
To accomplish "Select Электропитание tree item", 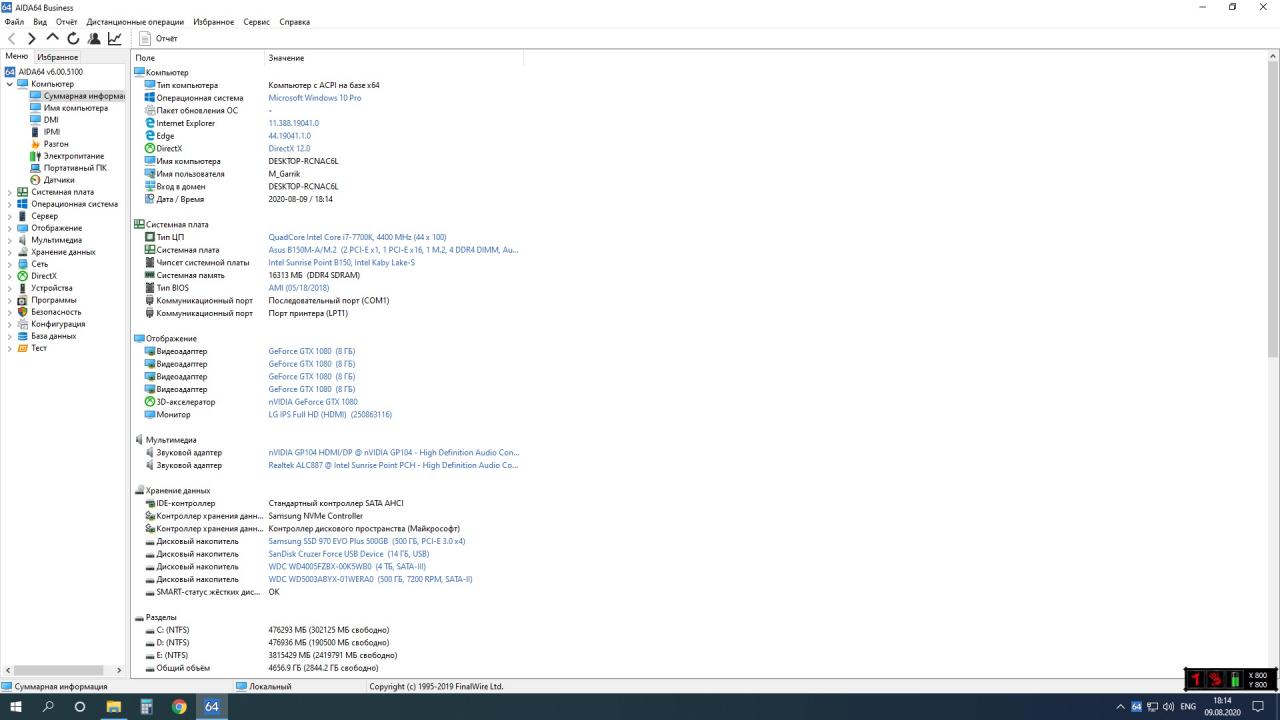I will point(73,156).
